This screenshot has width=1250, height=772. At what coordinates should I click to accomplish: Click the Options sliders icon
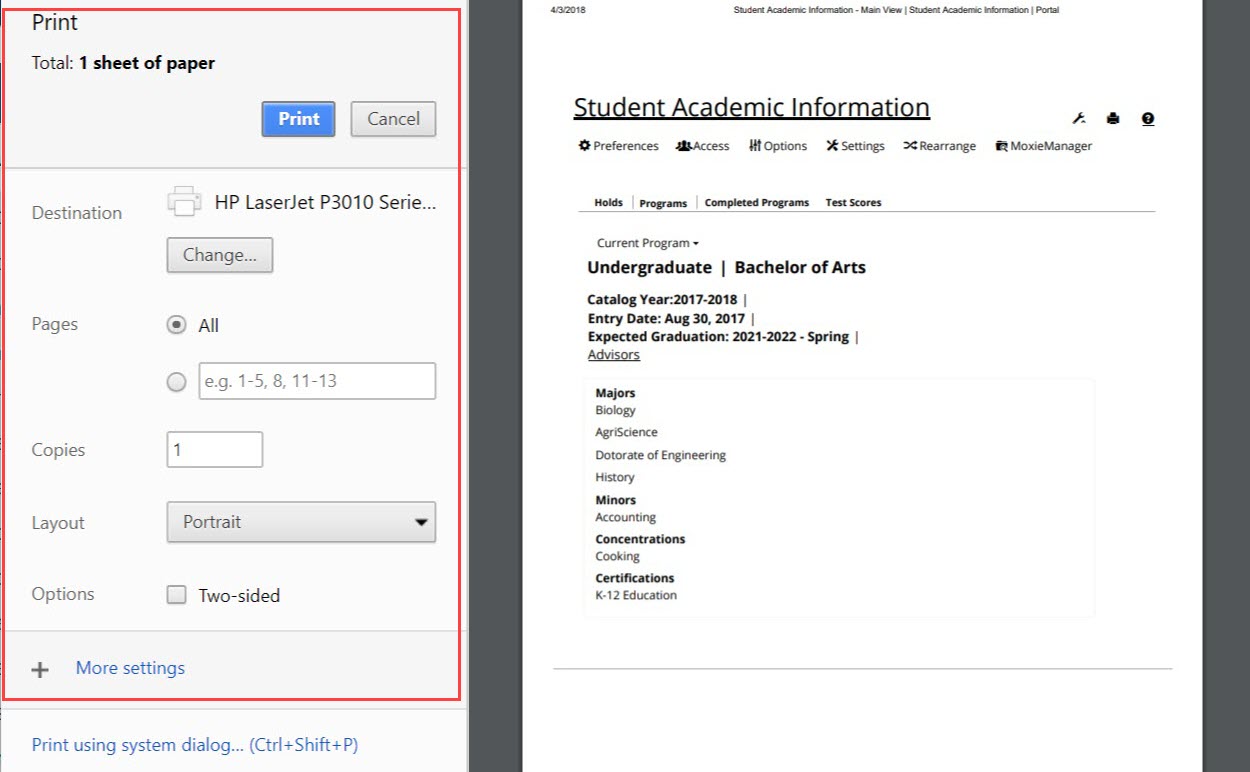point(755,146)
